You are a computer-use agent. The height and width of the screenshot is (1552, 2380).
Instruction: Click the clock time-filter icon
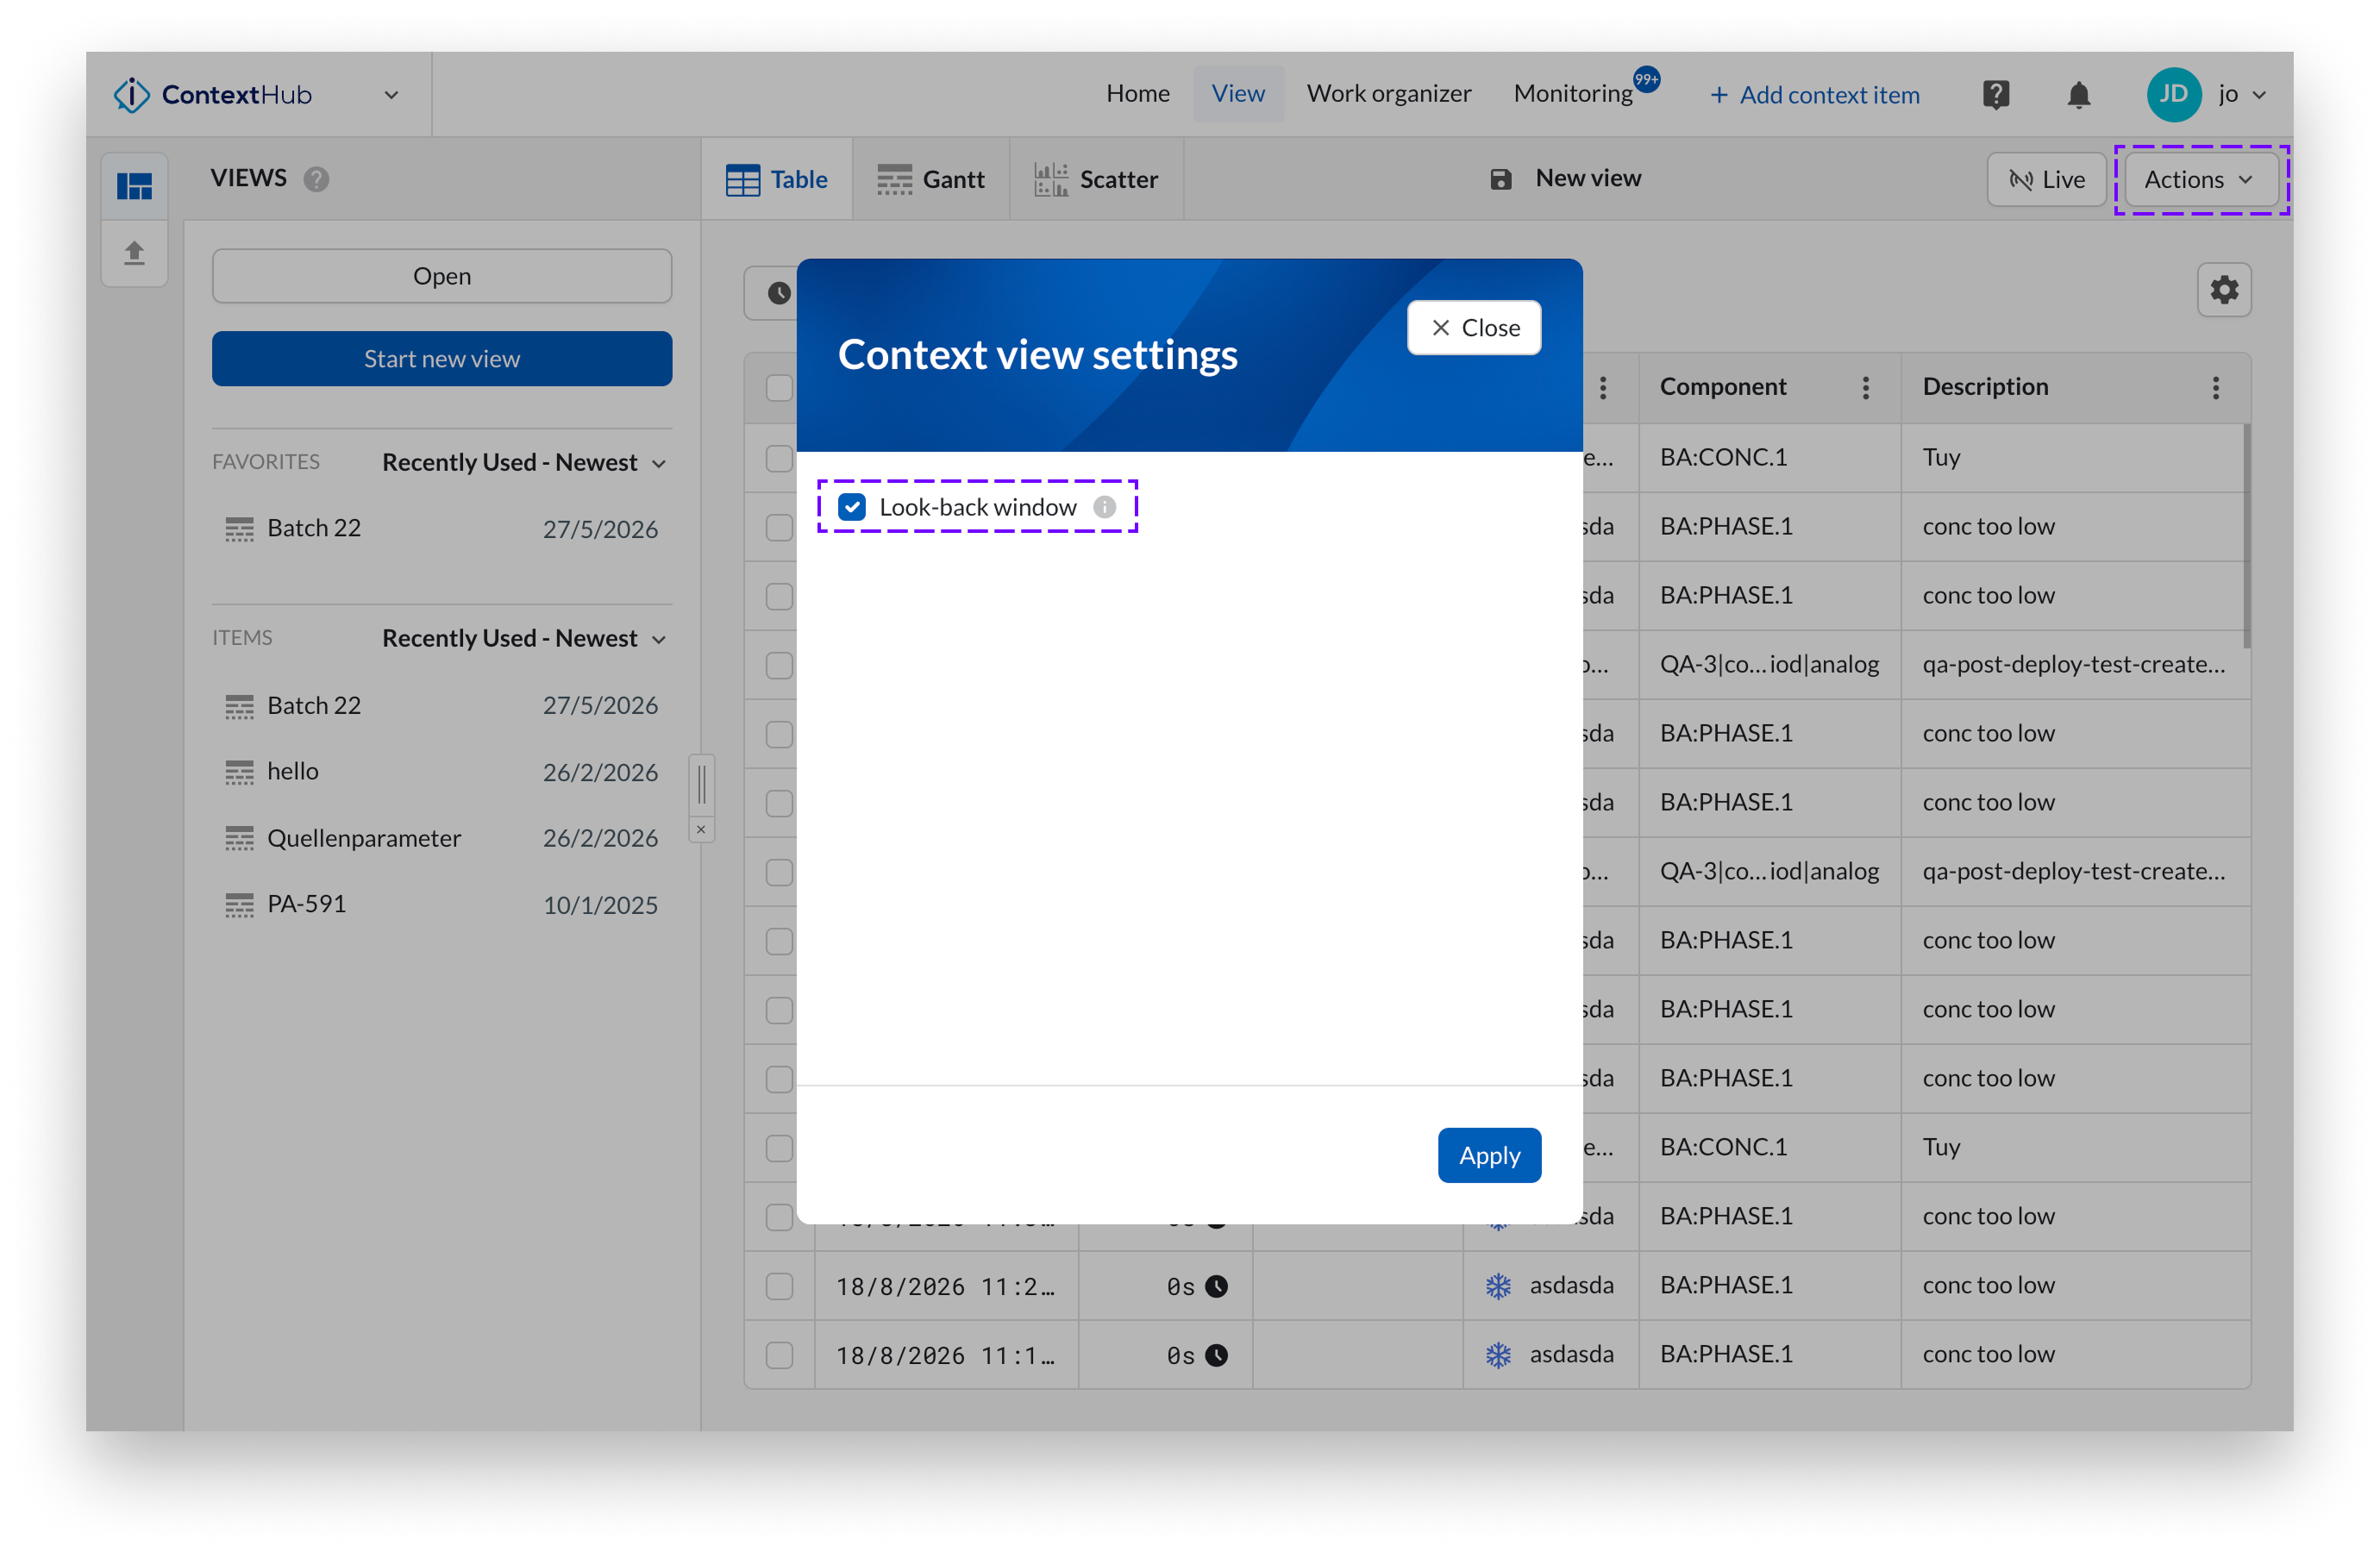779,293
